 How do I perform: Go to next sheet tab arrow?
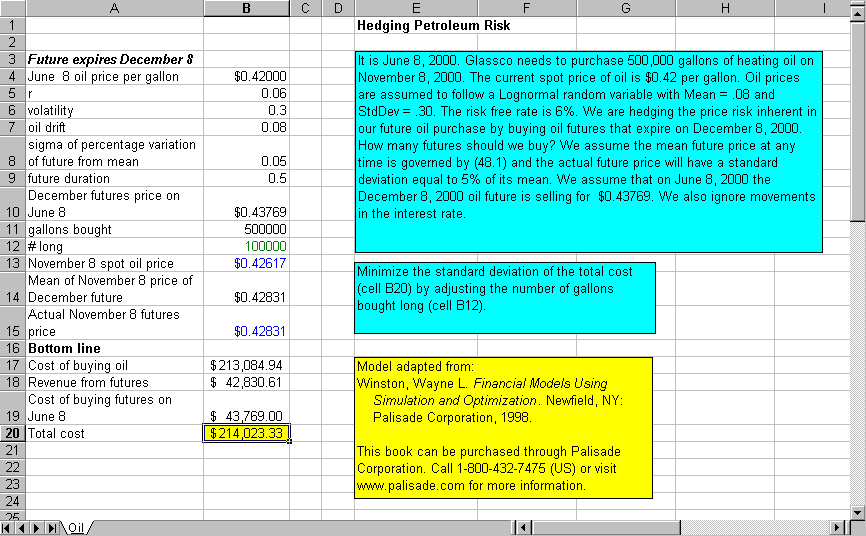point(36,528)
